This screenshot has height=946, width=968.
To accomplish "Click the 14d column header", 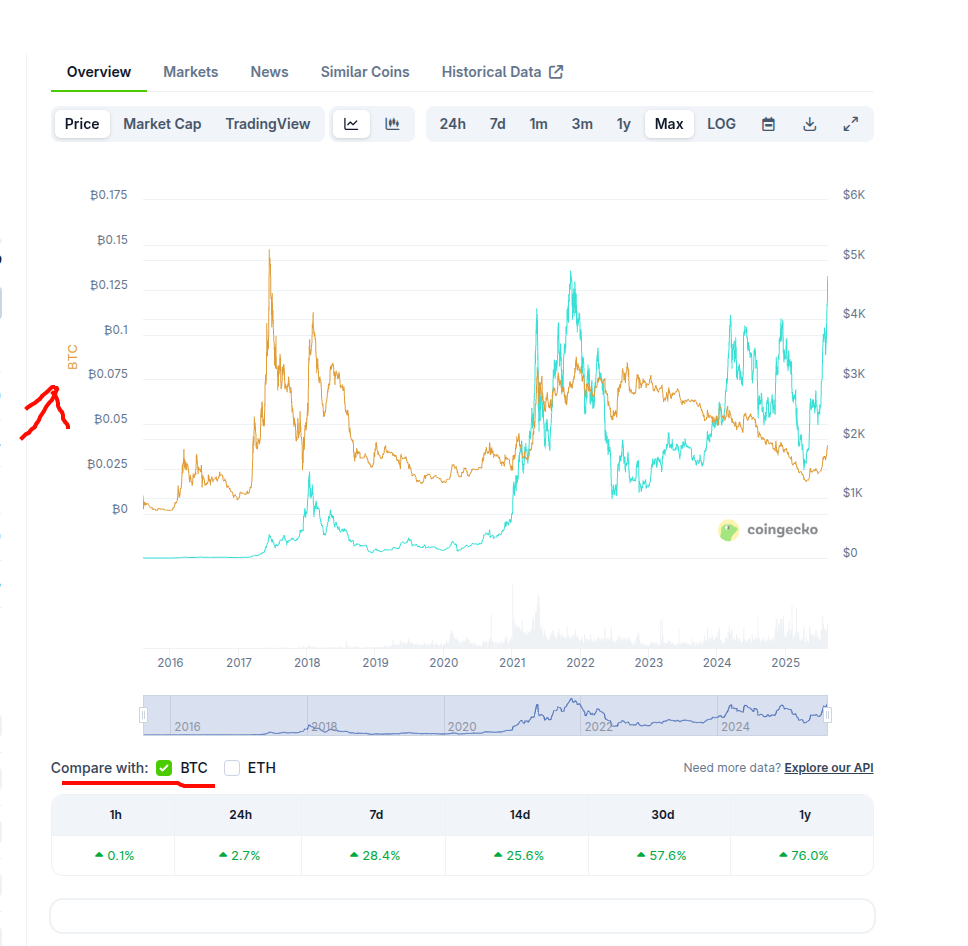I will 520,815.
